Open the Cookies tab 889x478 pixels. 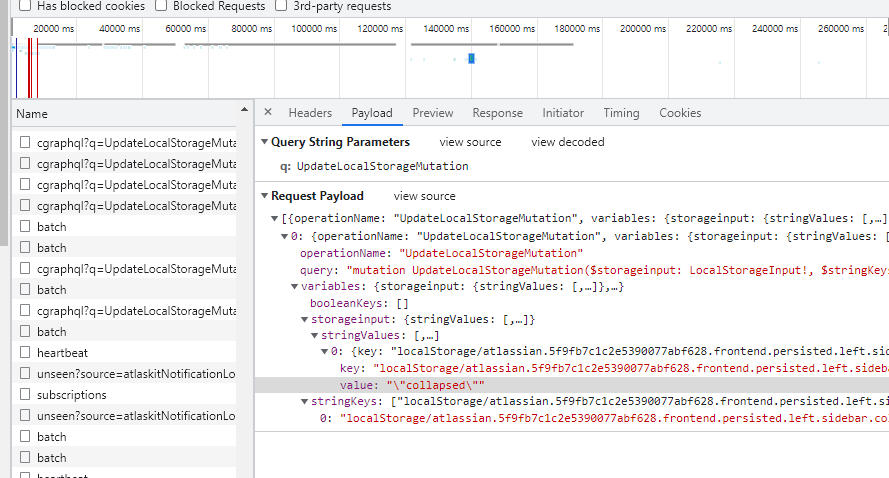click(x=680, y=113)
